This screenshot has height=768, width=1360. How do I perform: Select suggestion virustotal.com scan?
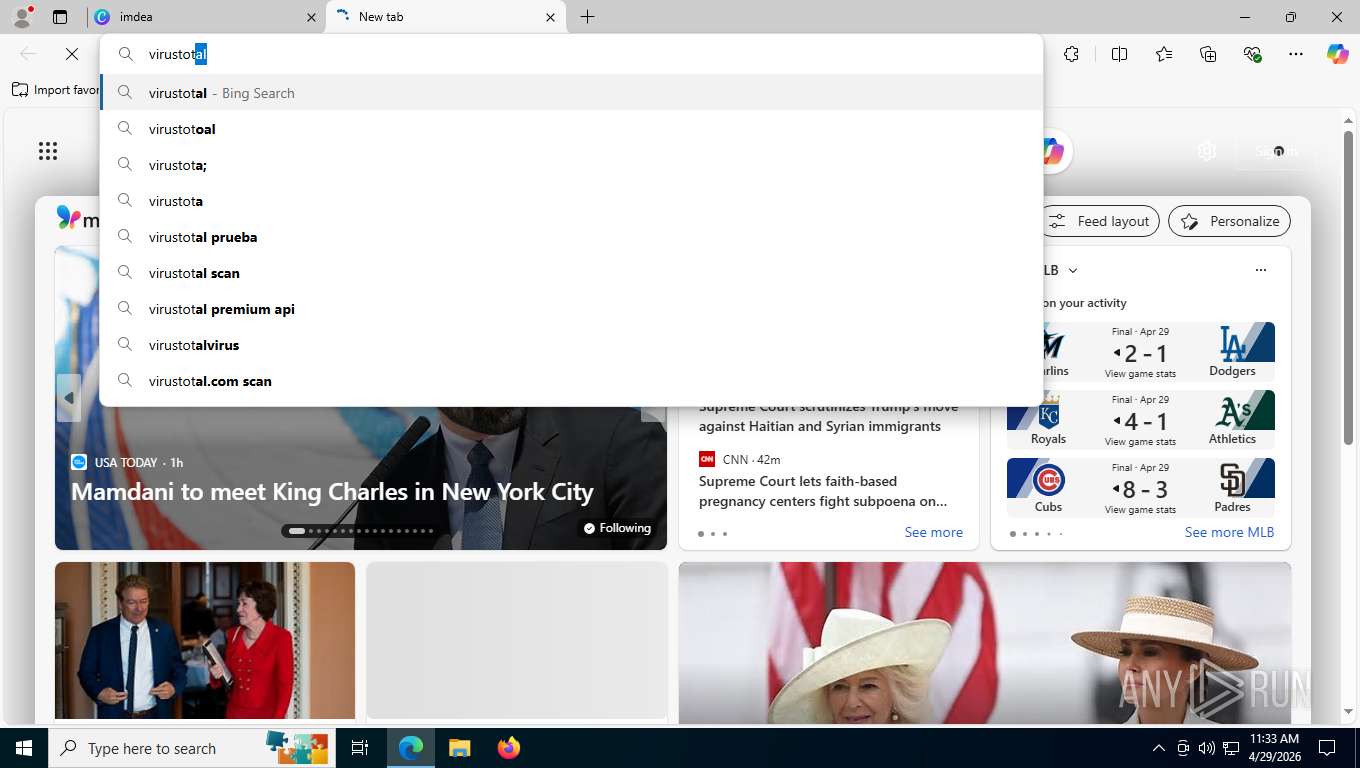pos(572,381)
